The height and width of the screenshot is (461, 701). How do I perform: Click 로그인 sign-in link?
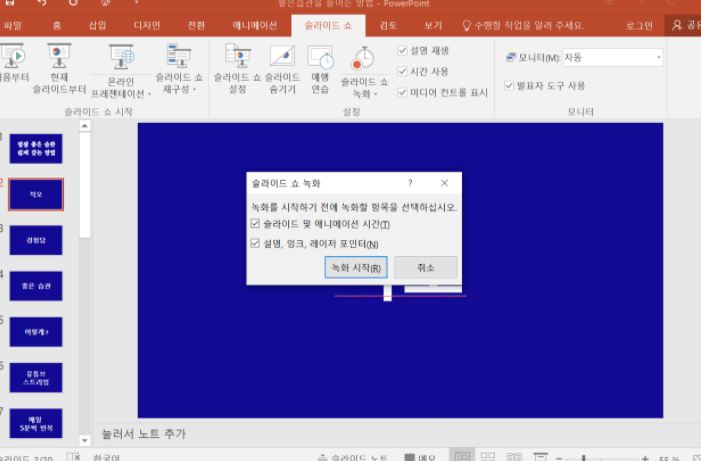tap(639, 25)
